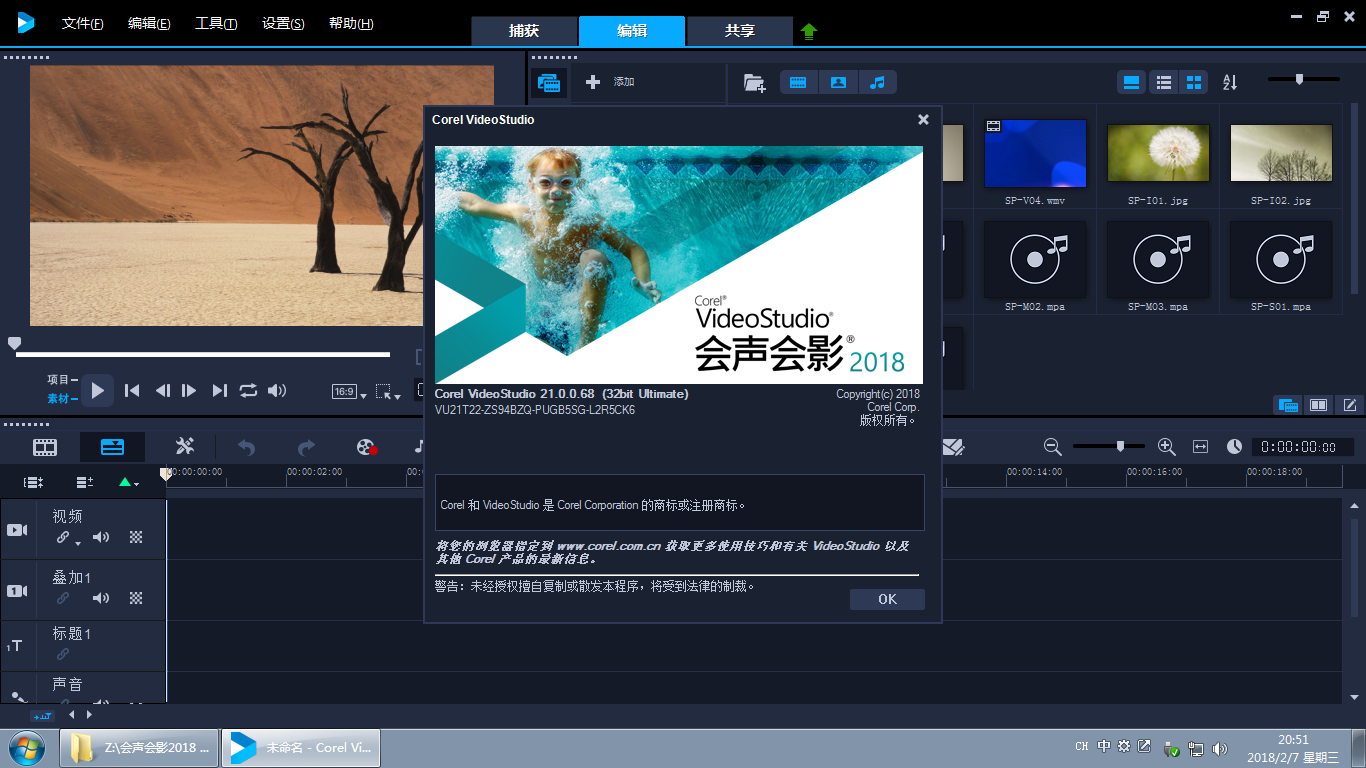
Task: Click the green upload arrow icon
Action: pyautogui.click(x=809, y=32)
